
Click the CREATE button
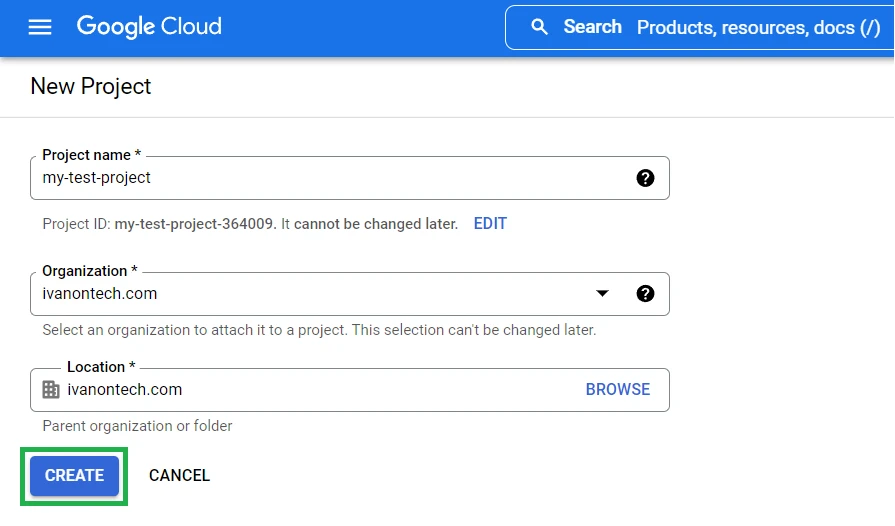point(74,476)
